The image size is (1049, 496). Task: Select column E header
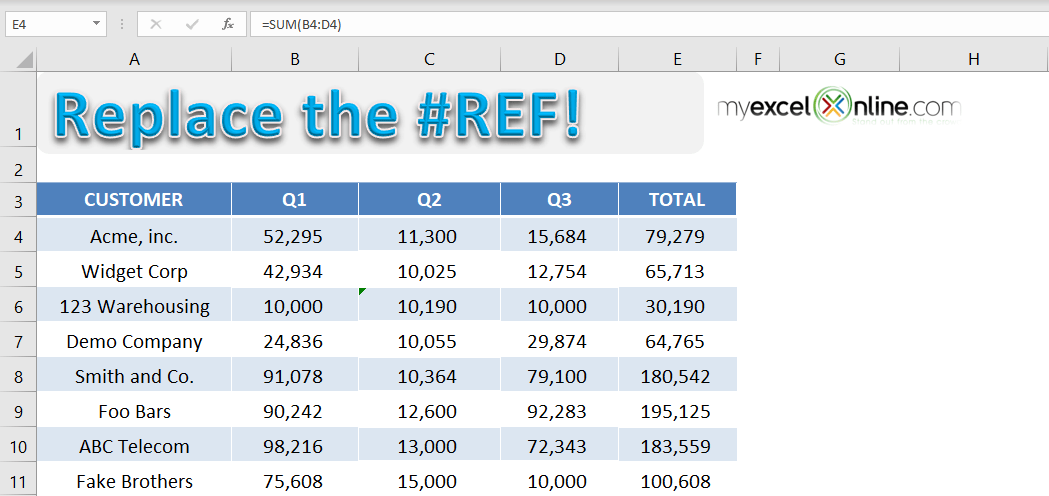click(678, 60)
